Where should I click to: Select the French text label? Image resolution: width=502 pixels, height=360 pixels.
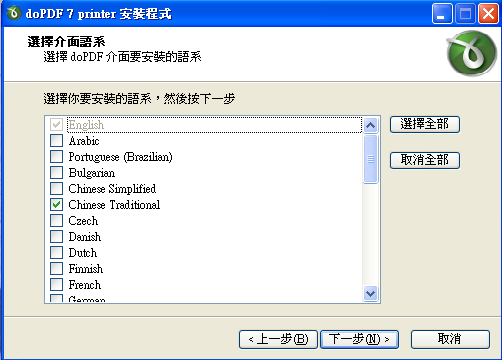click(85, 285)
